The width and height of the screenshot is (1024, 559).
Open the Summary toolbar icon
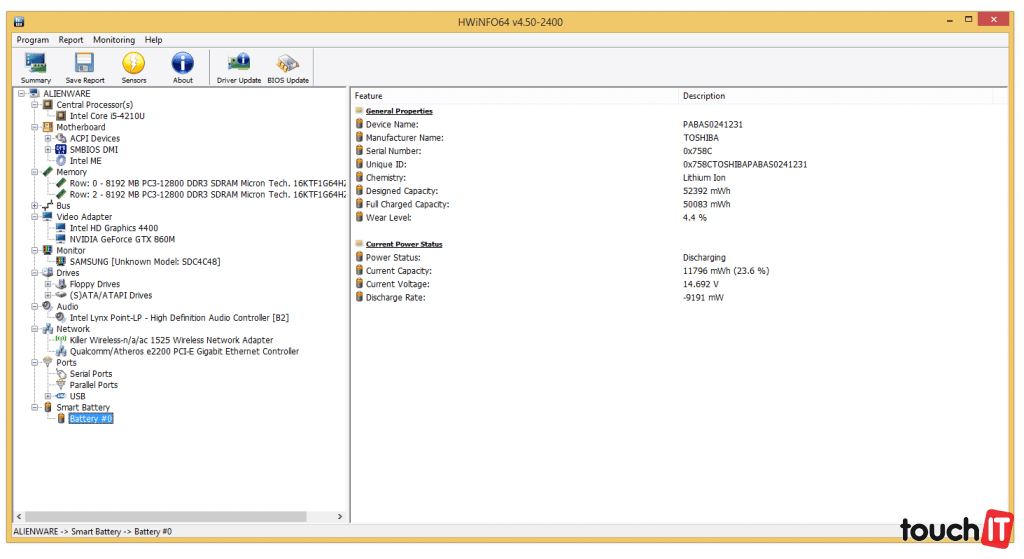(x=36, y=66)
